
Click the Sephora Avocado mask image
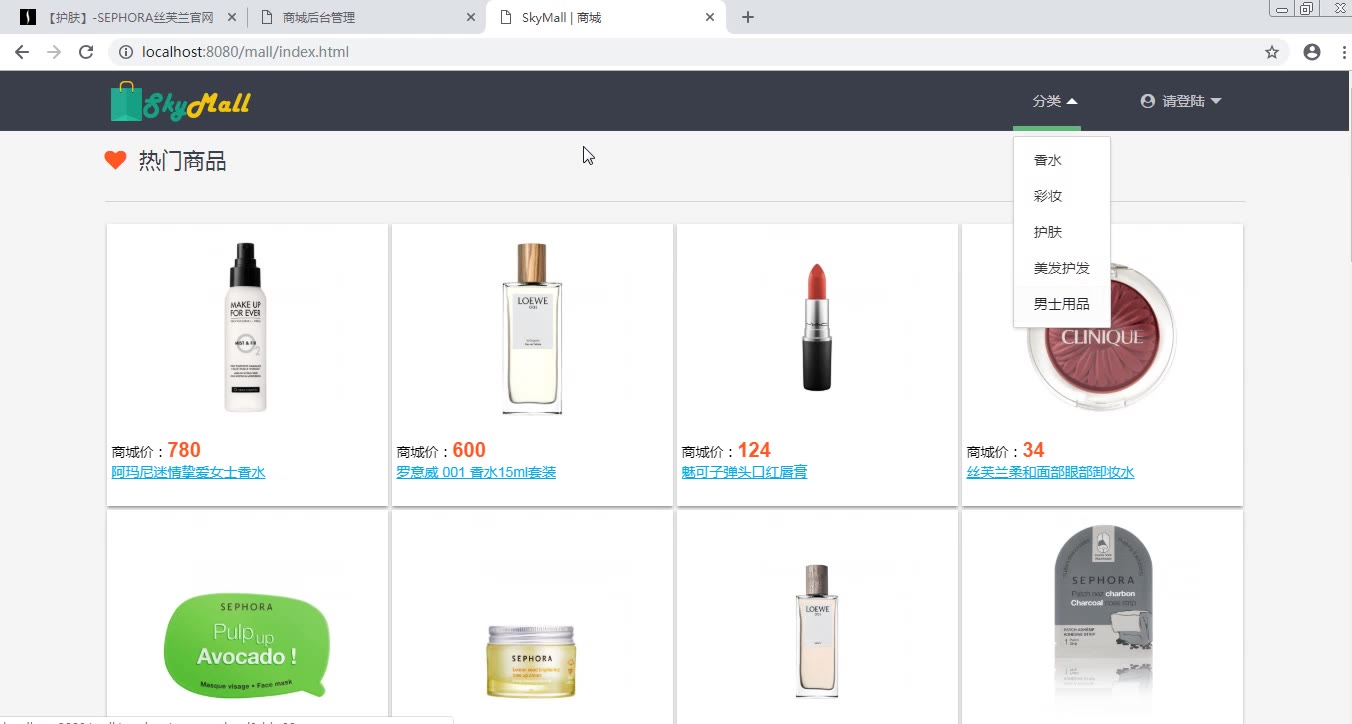(247, 645)
